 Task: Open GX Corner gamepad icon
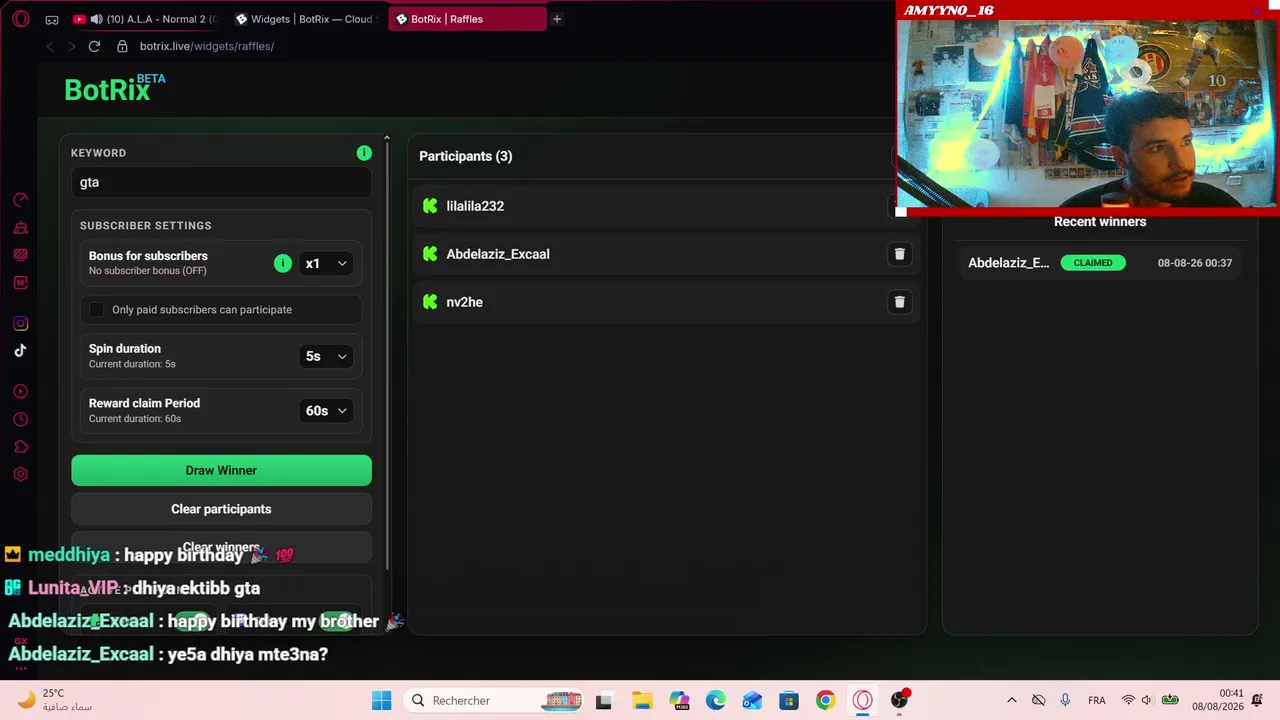[x=51, y=19]
